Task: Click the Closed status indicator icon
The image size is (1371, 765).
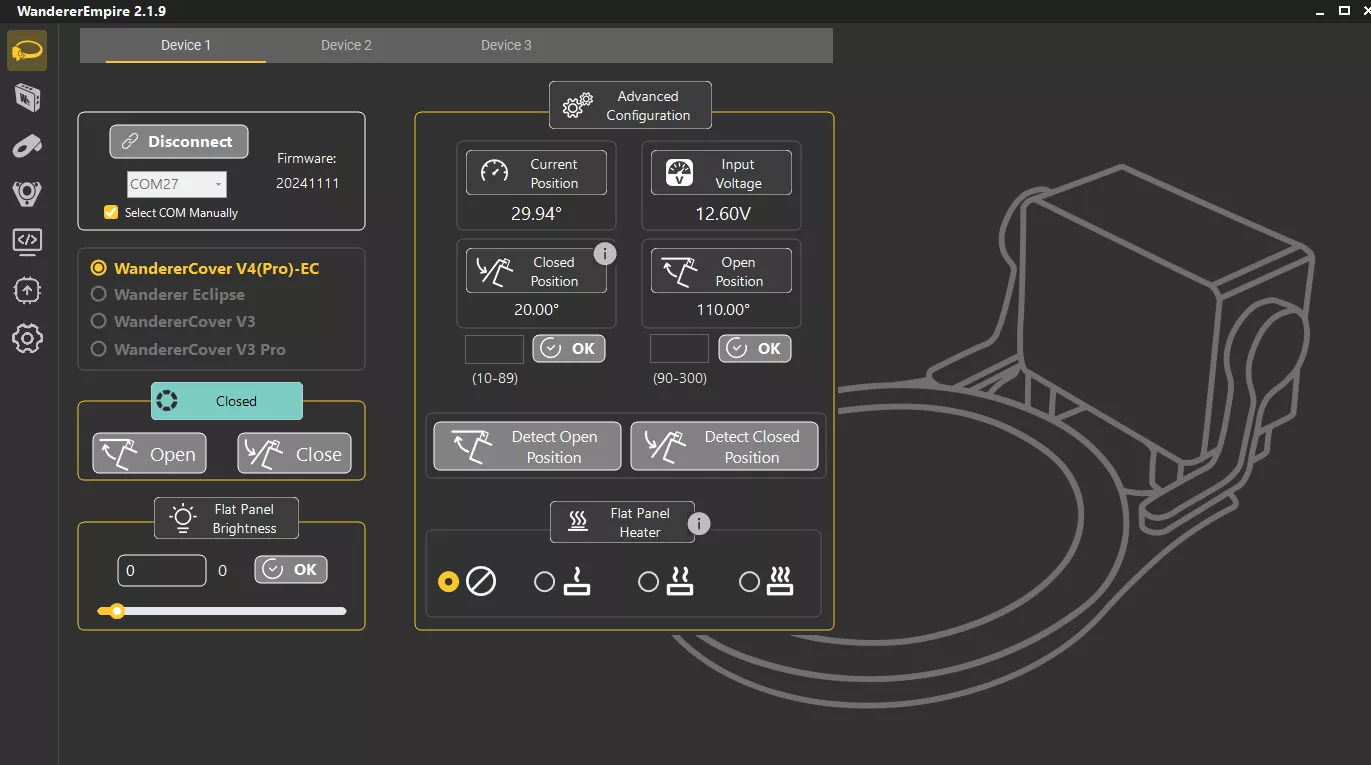Action: click(166, 401)
